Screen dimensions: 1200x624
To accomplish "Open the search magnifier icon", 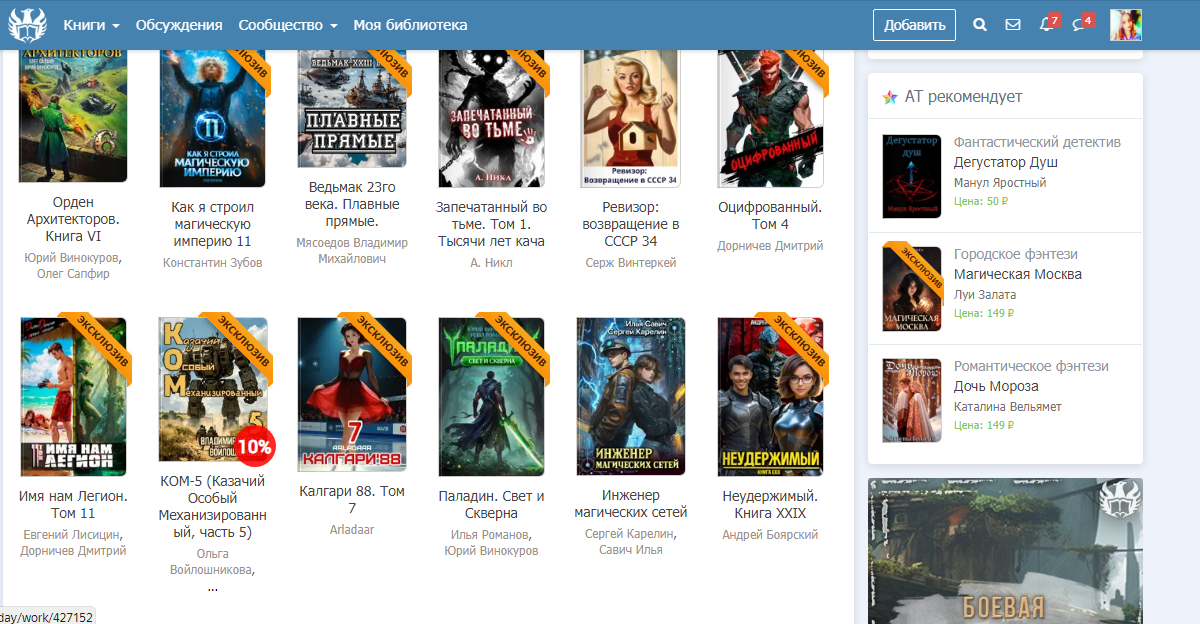I will coord(980,25).
